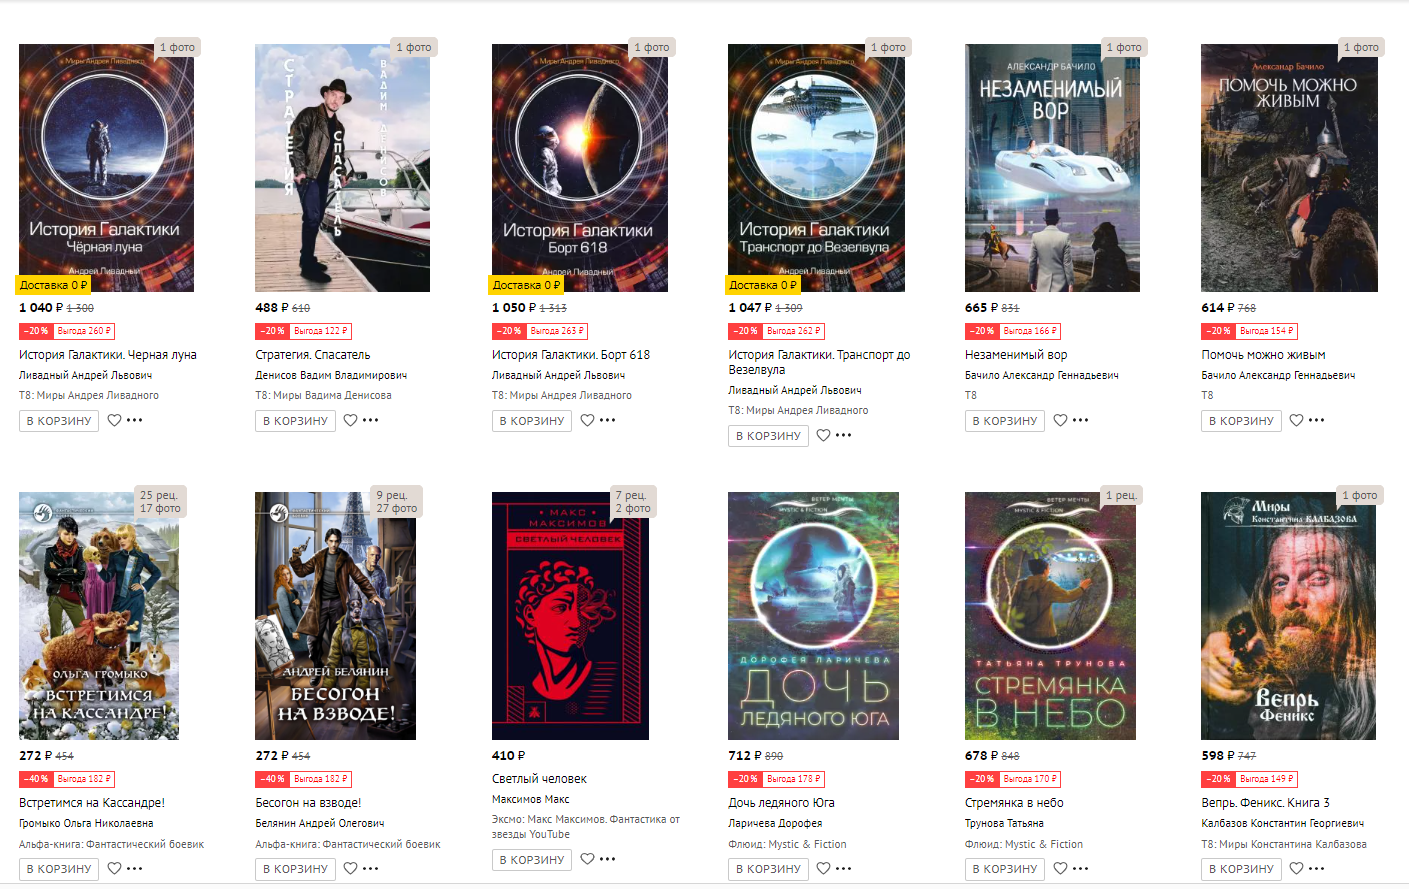
Task: Add Стратегия. Спасатель to favorites with heart icon
Action: click(x=351, y=420)
